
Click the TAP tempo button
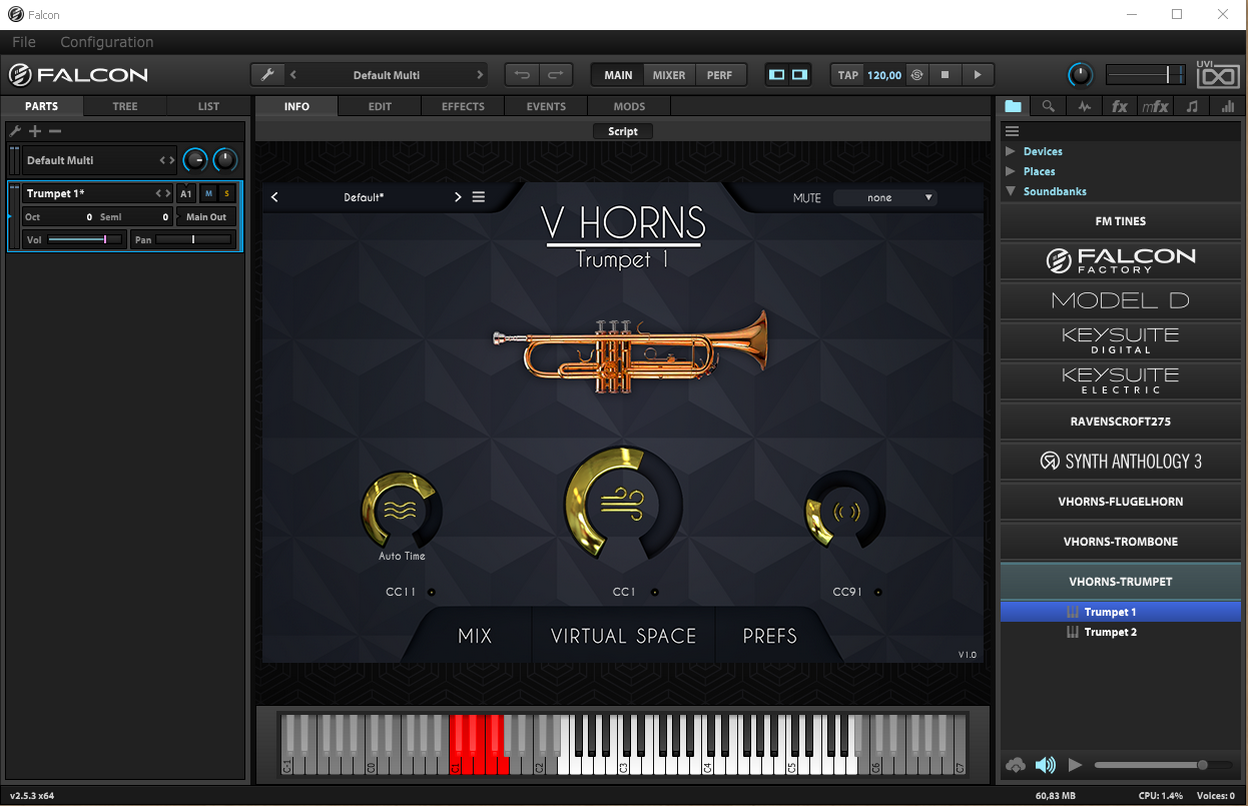coord(848,75)
